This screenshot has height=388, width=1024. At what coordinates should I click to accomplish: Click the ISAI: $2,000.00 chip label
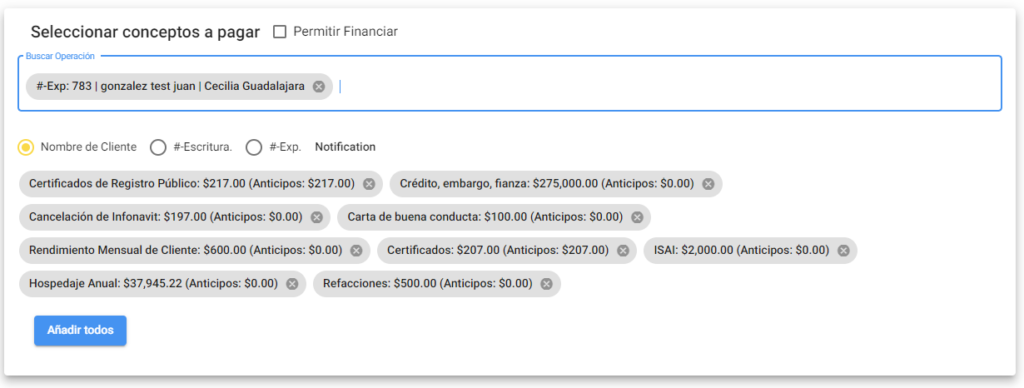(741, 250)
